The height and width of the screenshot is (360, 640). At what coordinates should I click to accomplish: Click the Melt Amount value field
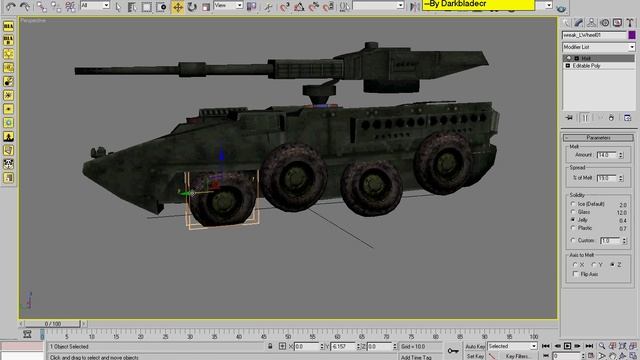point(607,155)
